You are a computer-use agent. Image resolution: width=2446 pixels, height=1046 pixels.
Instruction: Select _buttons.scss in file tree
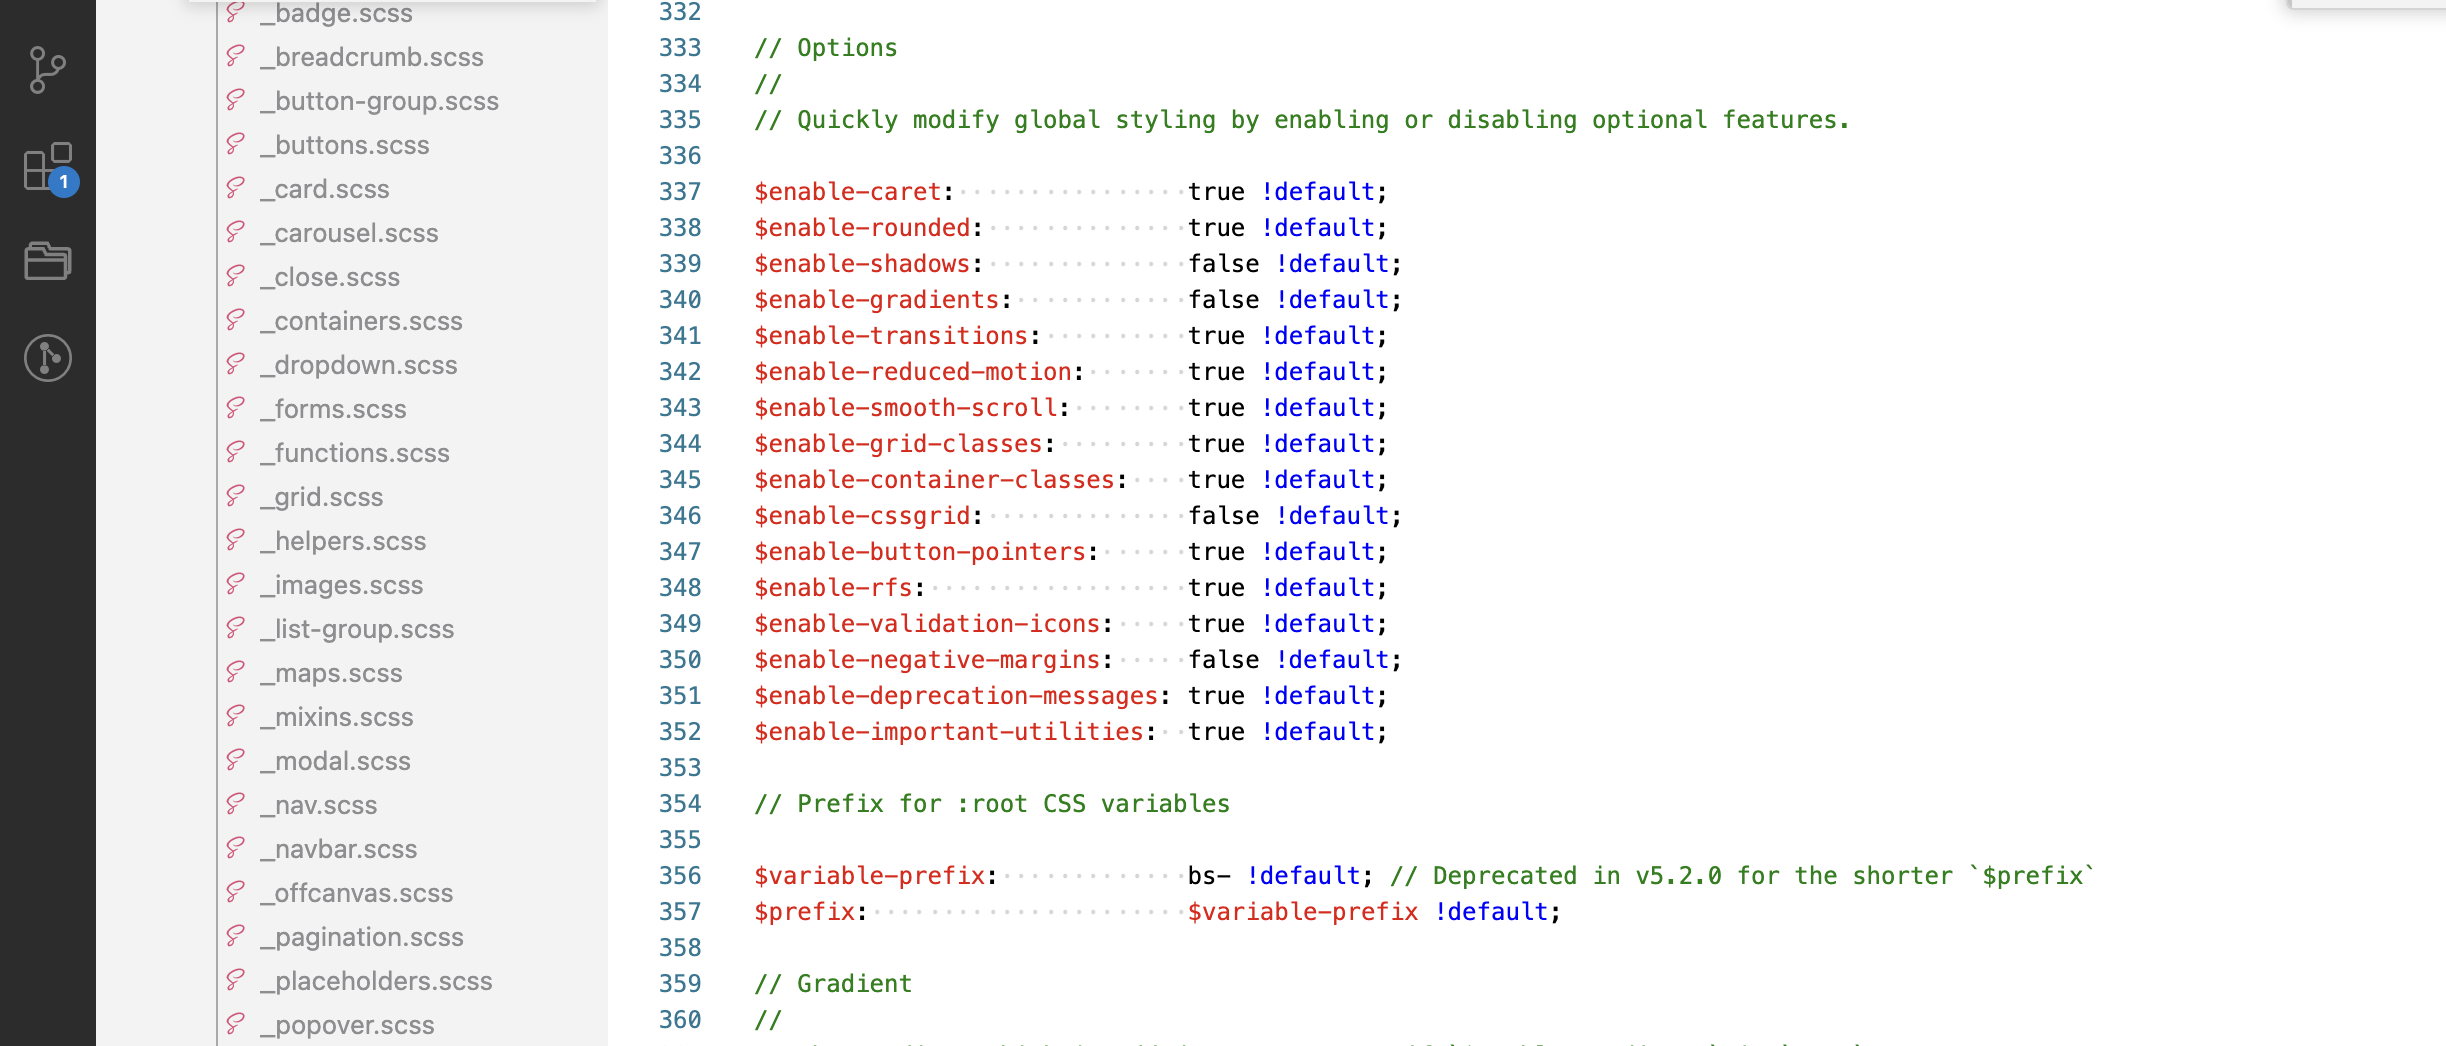(x=344, y=145)
